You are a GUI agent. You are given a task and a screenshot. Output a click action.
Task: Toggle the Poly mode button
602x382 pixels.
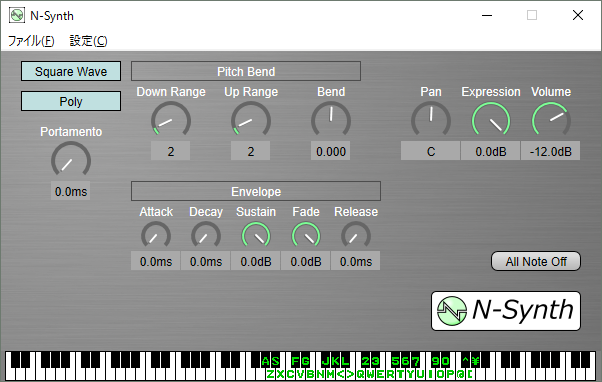(71, 101)
